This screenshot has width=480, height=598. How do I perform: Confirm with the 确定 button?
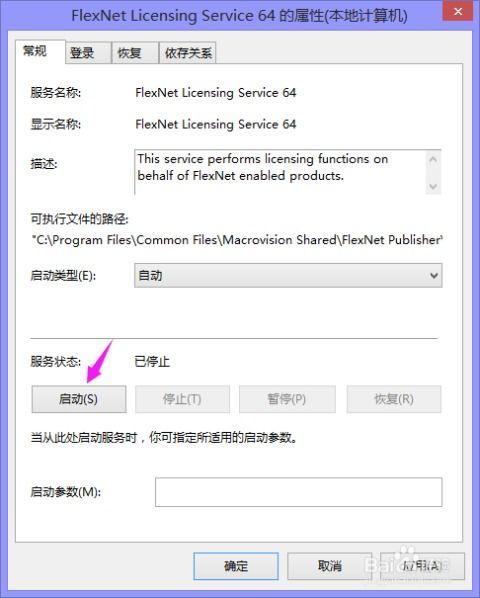click(236, 566)
